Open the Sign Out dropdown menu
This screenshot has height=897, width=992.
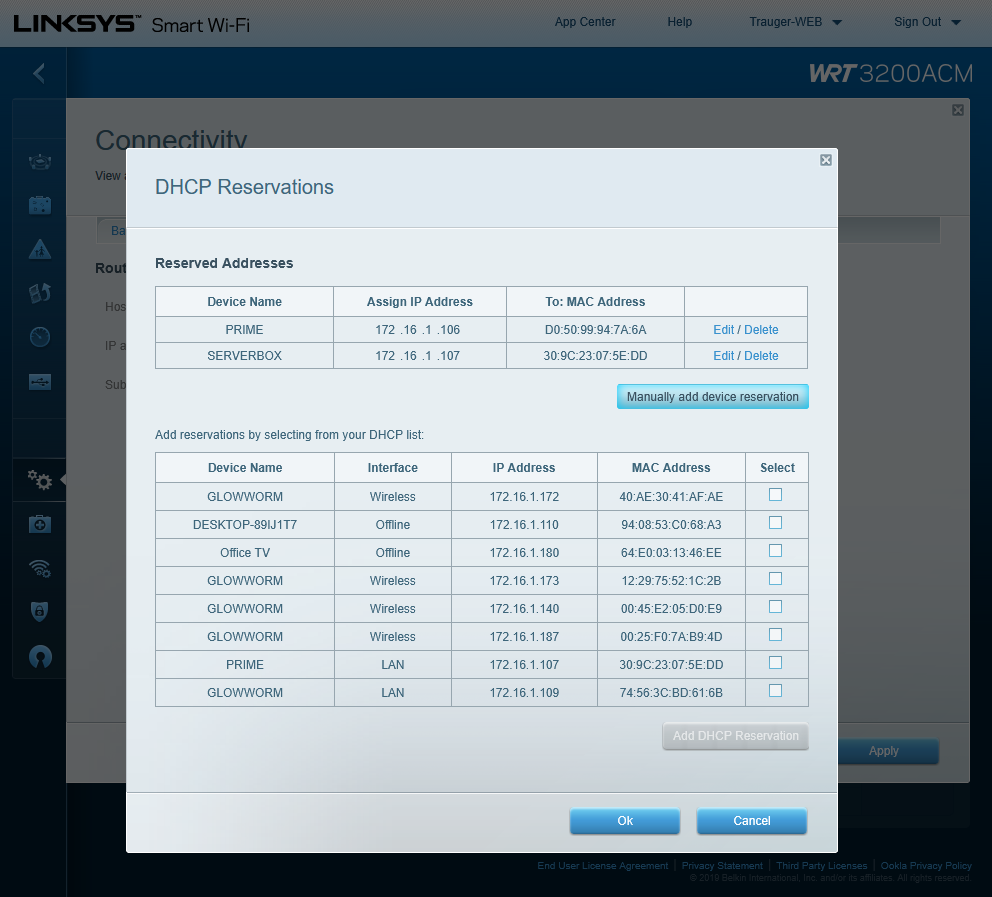coord(927,22)
